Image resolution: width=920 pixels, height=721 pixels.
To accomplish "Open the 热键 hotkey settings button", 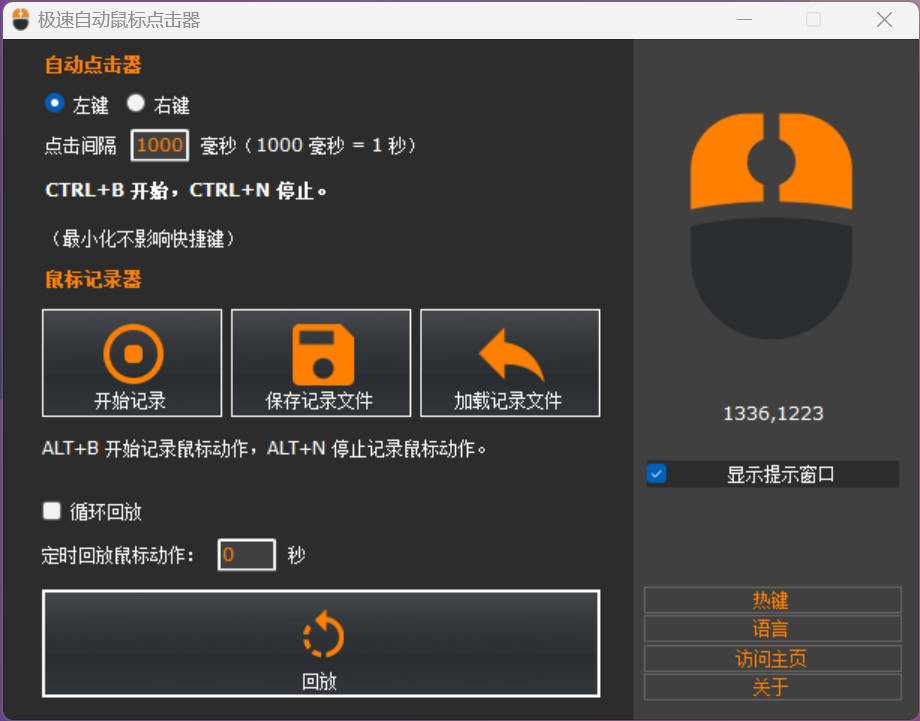I will tap(772, 600).
